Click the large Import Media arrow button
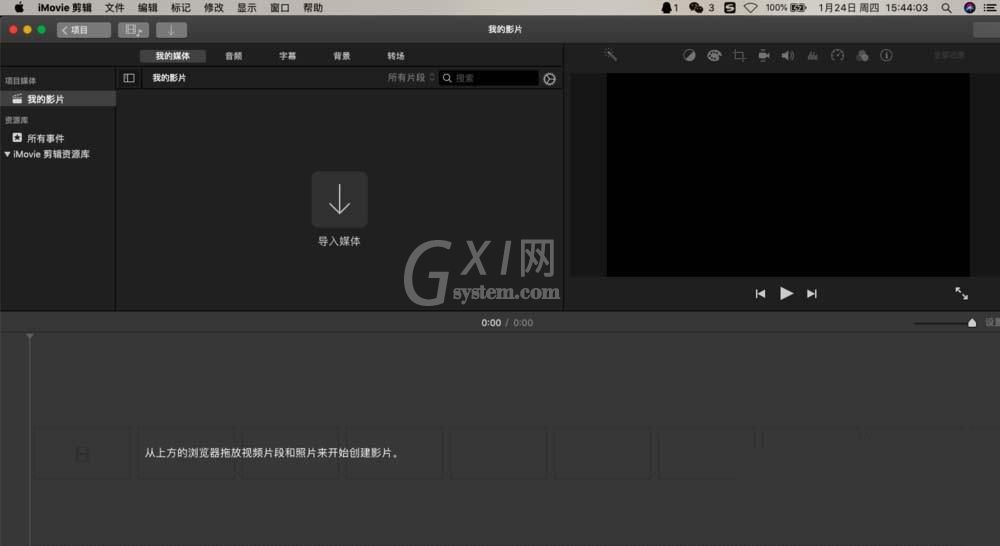This screenshot has width=1000, height=546. tap(339, 200)
